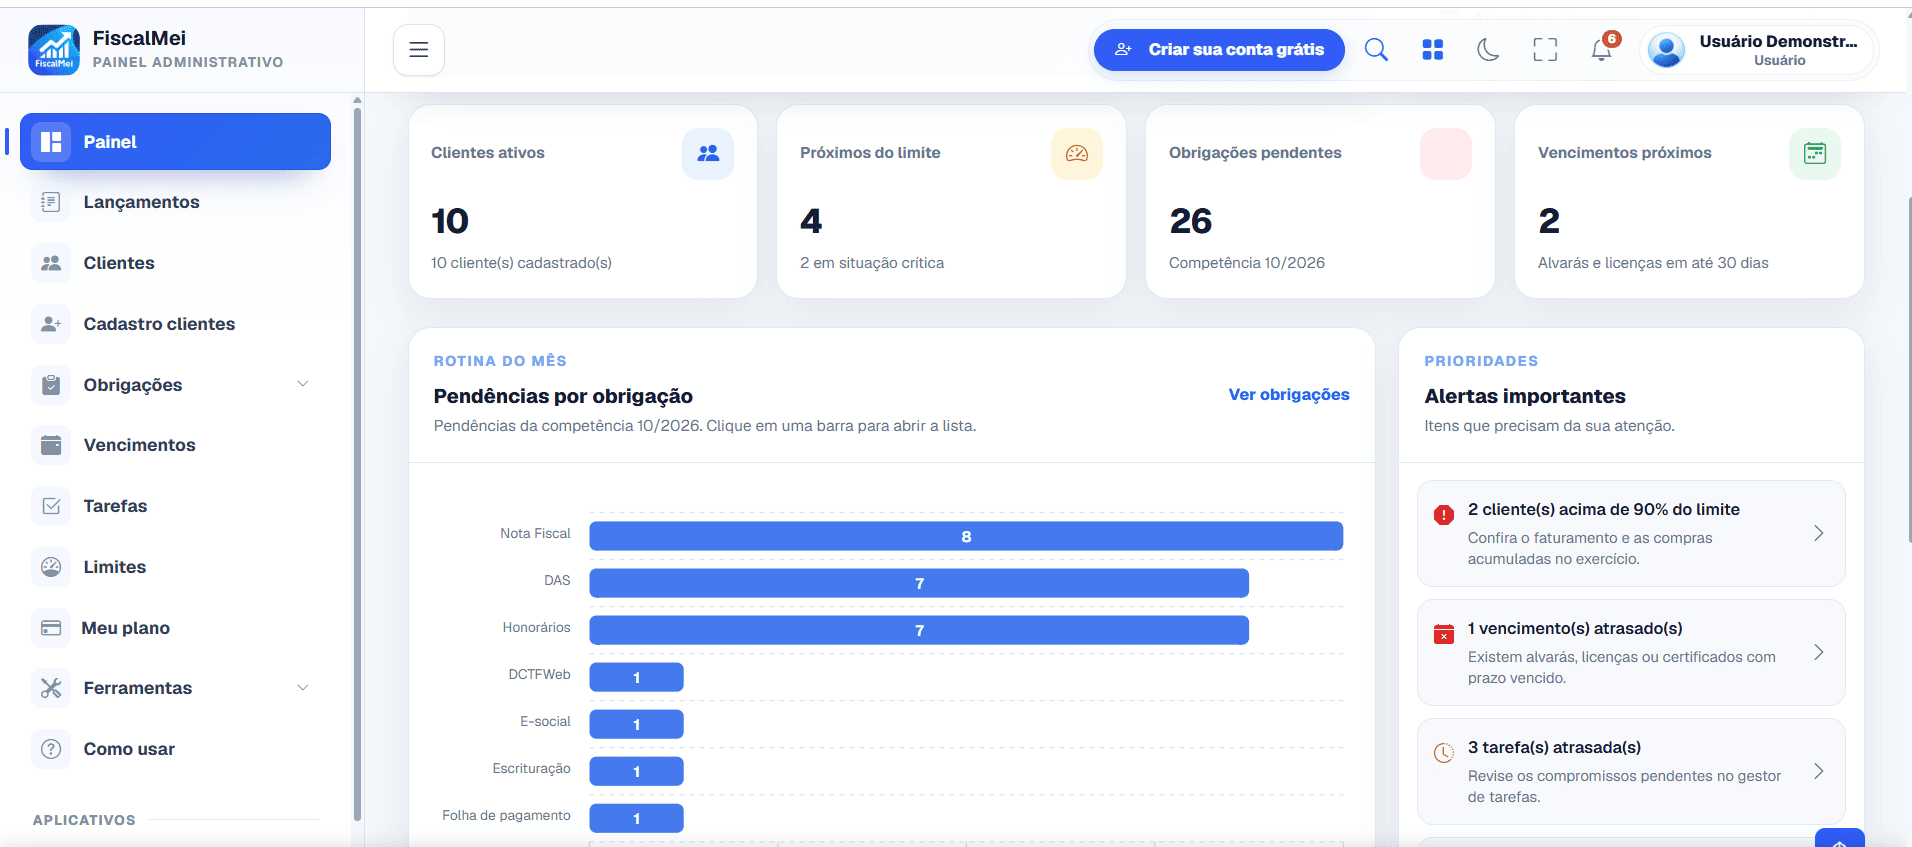Open Meu plano in the sidebar

(175, 628)
